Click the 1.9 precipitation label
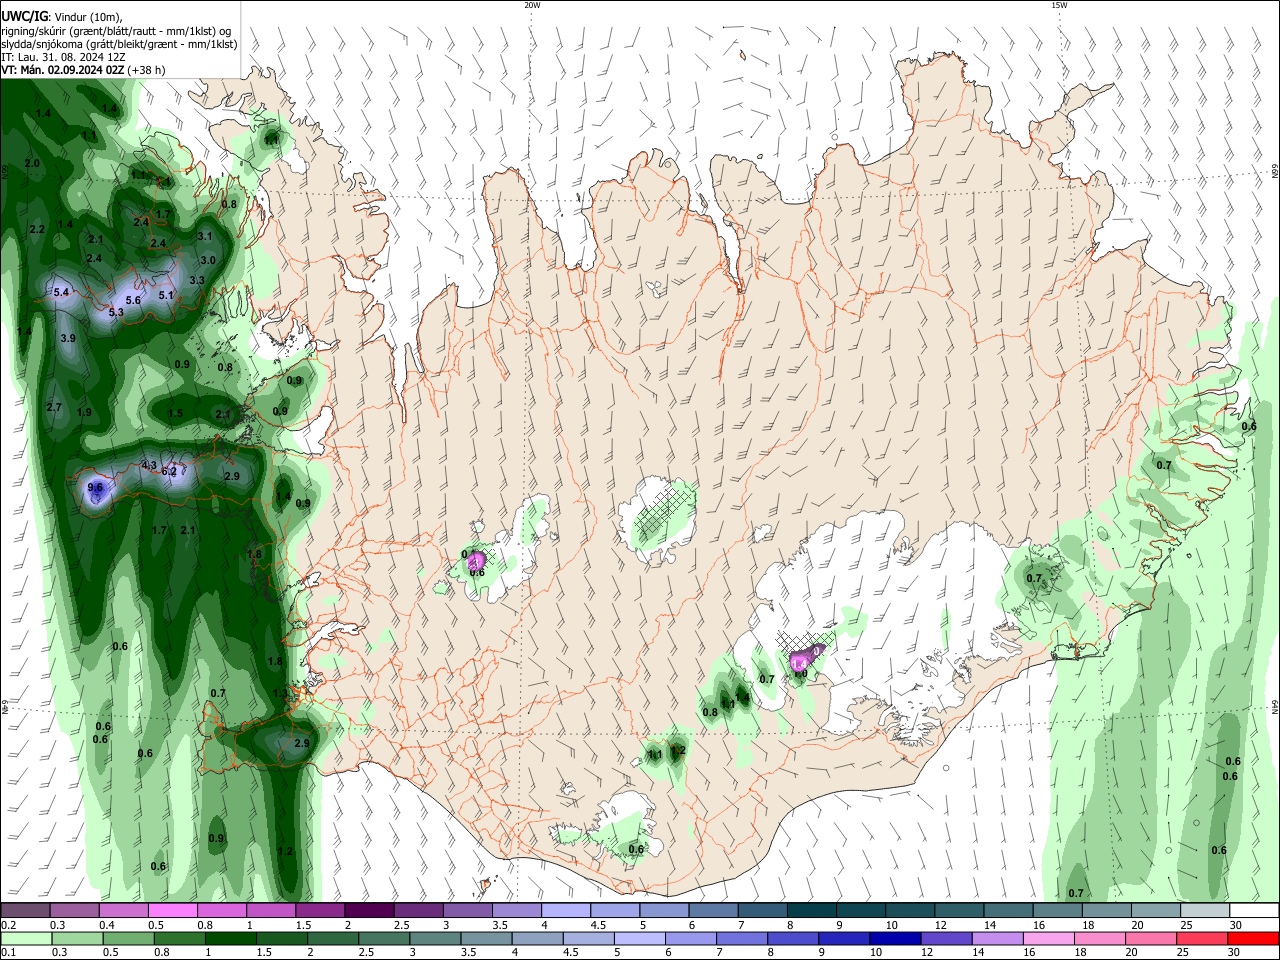This screenshot has height=960, width=1280. [84, 412]
